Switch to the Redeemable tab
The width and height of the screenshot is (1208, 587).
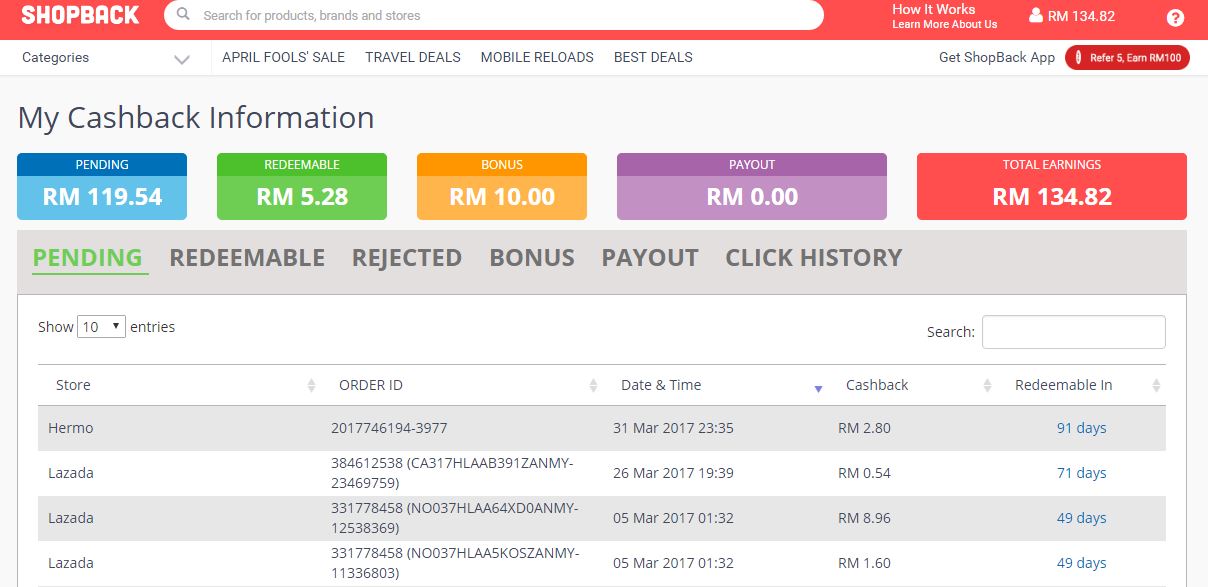point(247,258)
